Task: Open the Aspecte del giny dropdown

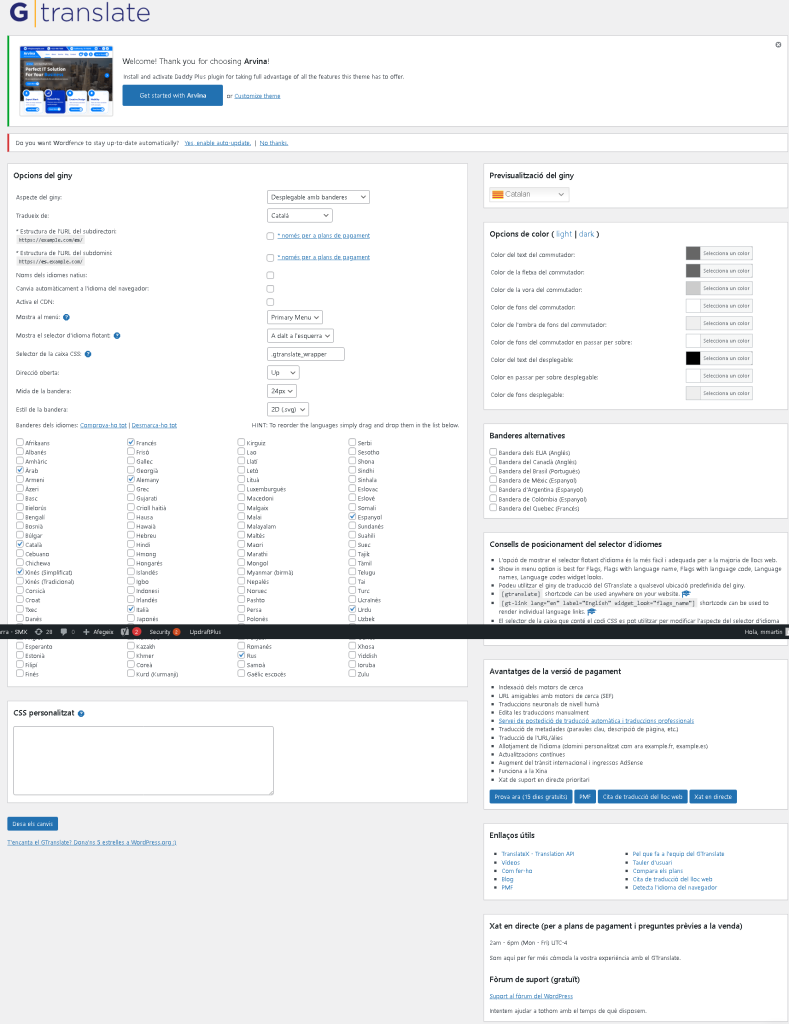Action: click(318, 198)
